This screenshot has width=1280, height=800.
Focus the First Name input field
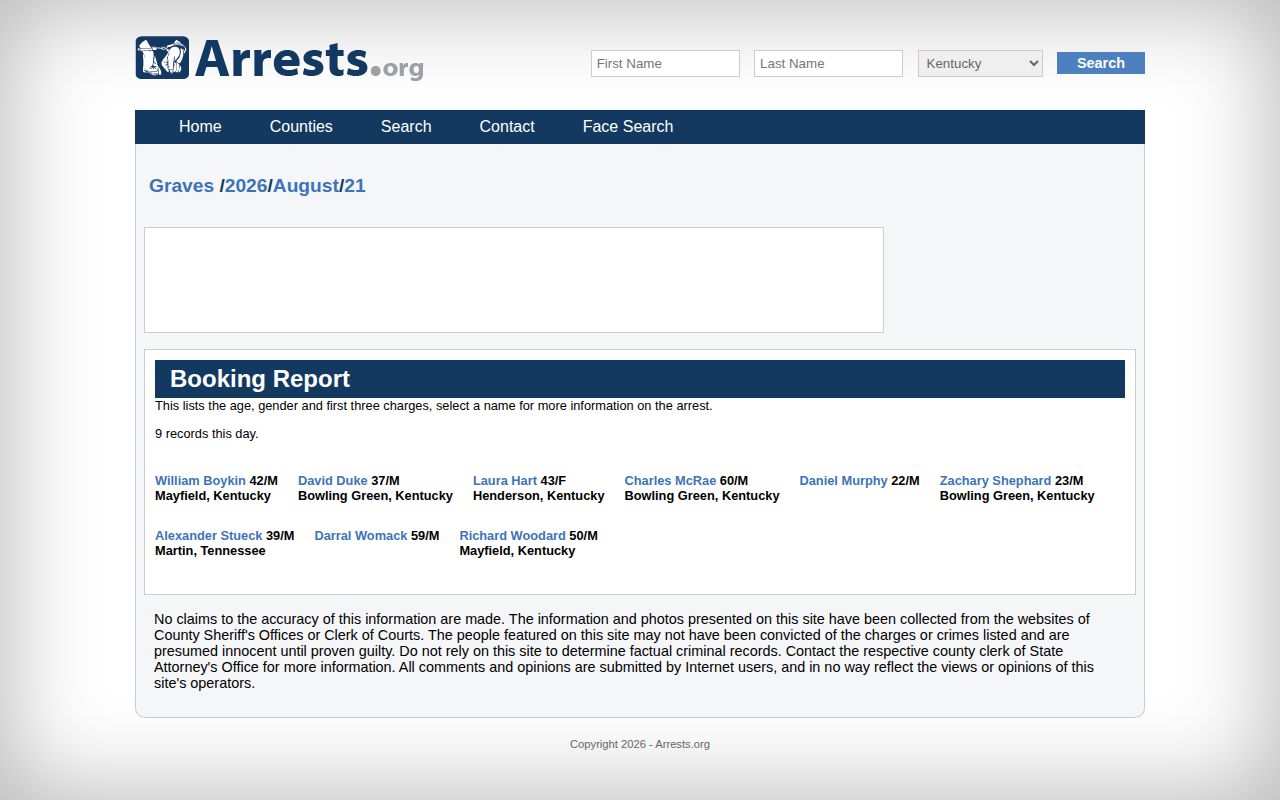(665, 63)
